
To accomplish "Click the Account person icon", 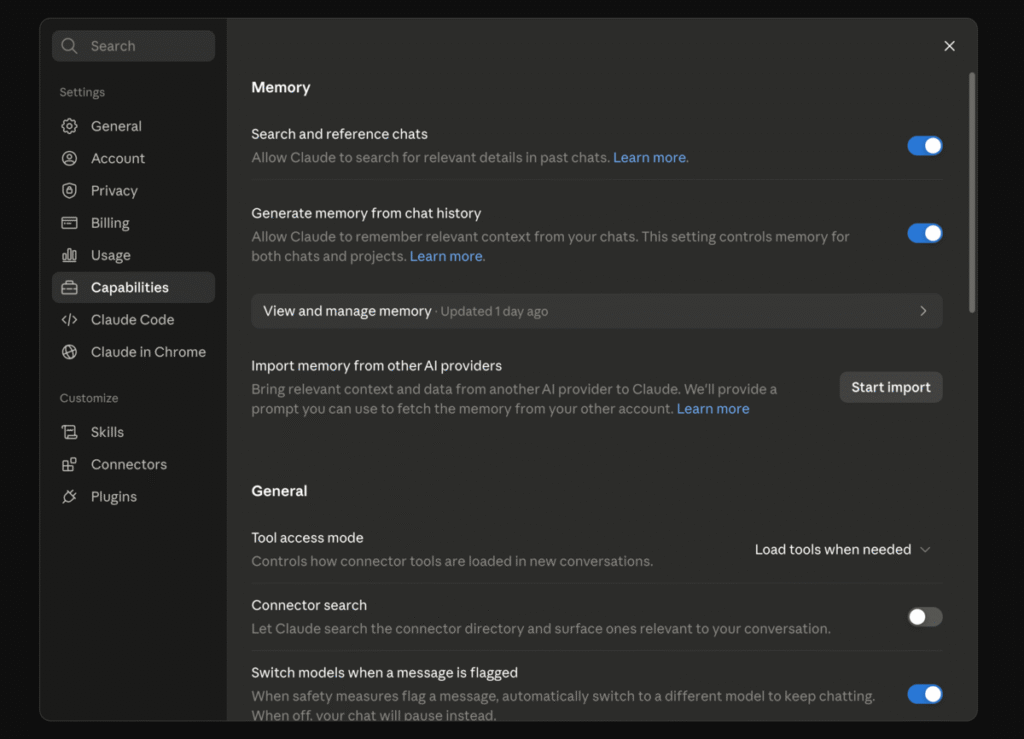I will click(x=69, y=158).
